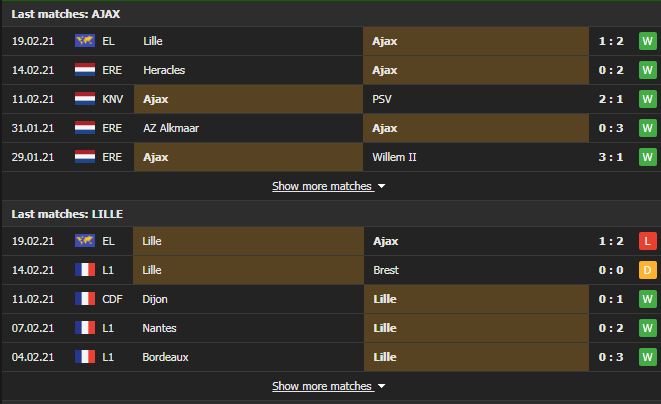
Task: Click the green W badge in the Dijon row
Action: pyautogui.click(x=648, y=299)
